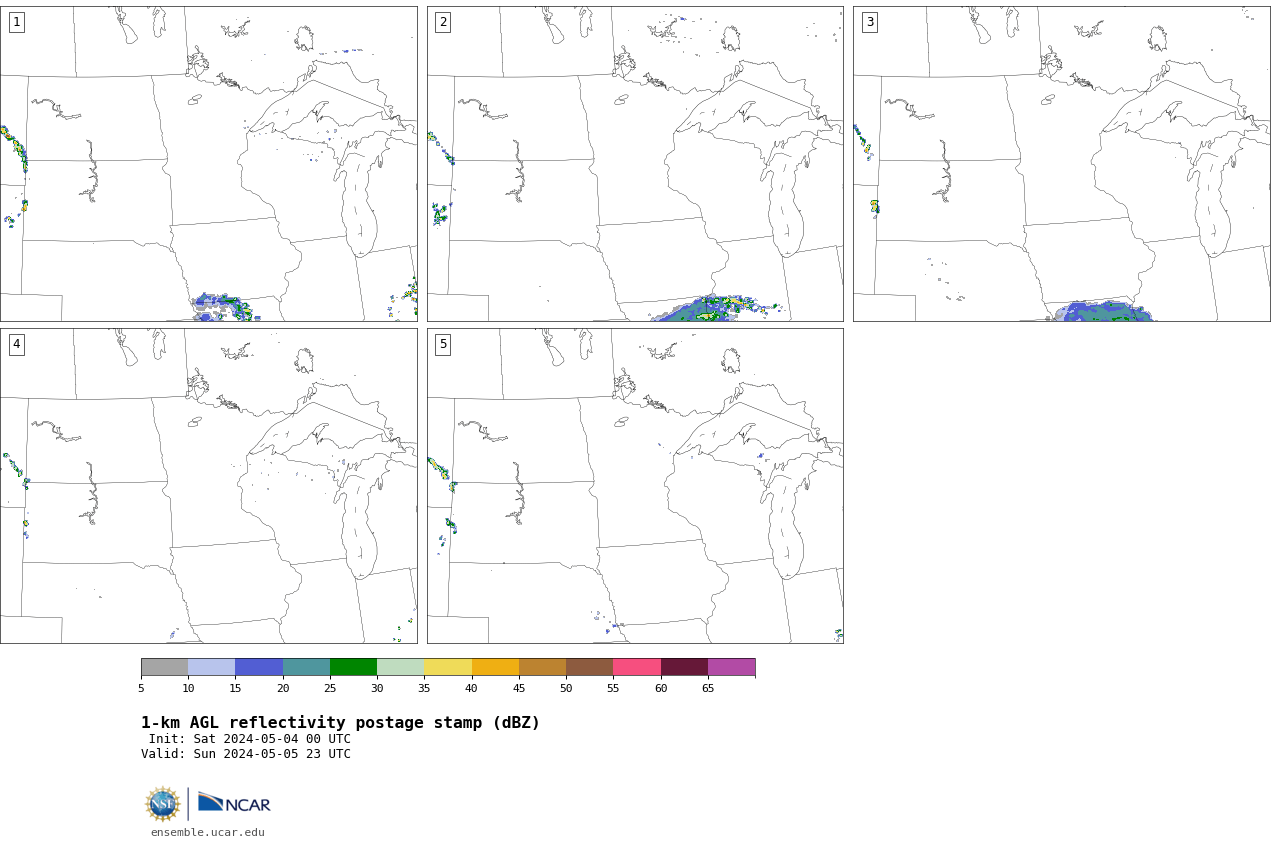Open ensemble member 1 reflectivity map
The height and width of the screenshot is (844, 1280).
coord(208,164)
